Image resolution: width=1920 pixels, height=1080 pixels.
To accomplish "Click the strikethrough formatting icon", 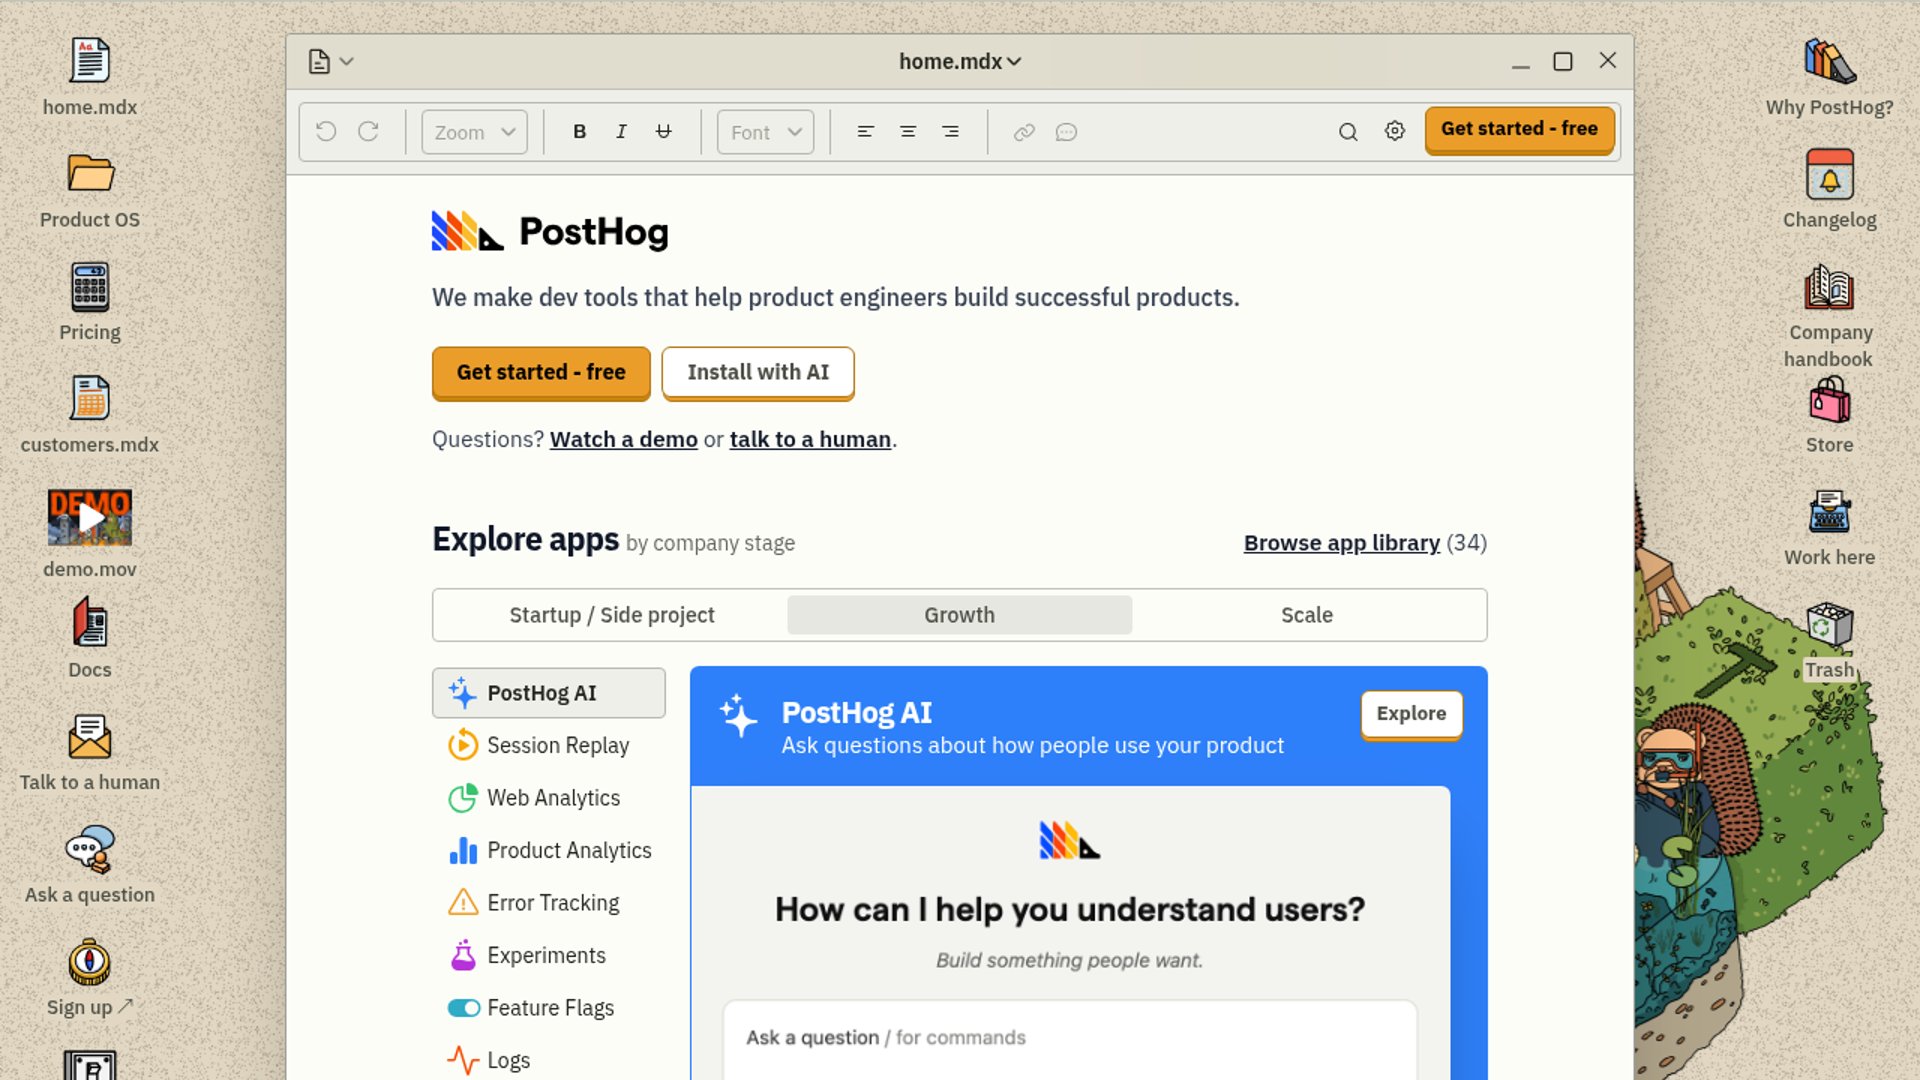I will (663, 132).
